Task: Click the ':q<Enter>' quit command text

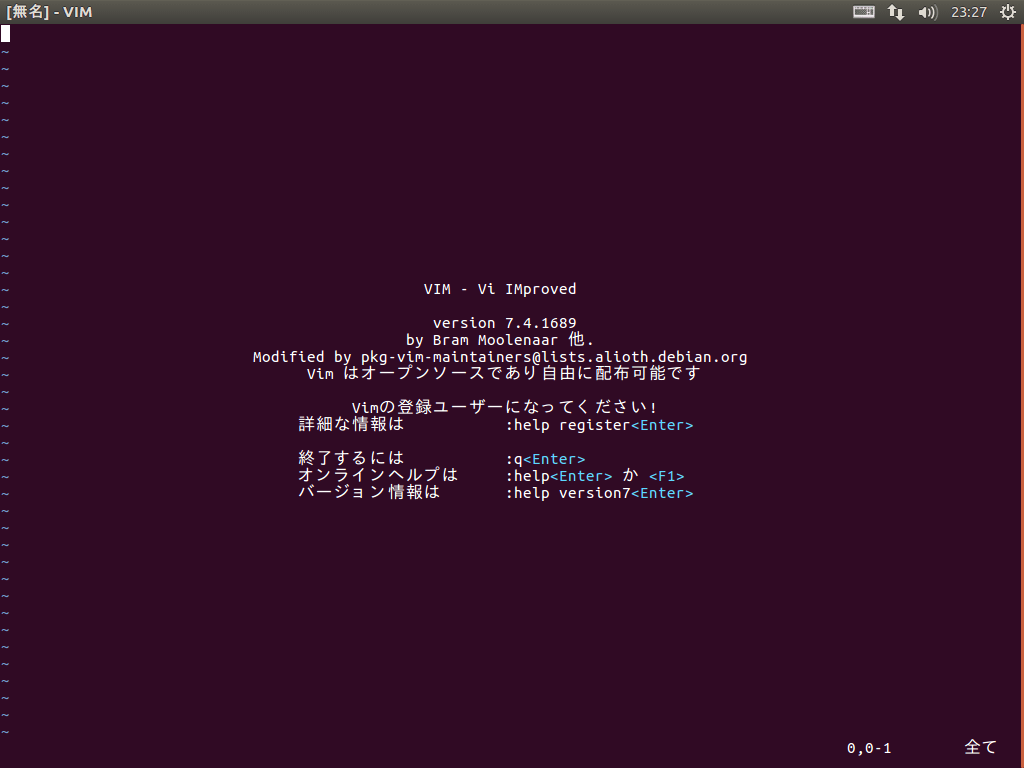Action: click(547, 458)
